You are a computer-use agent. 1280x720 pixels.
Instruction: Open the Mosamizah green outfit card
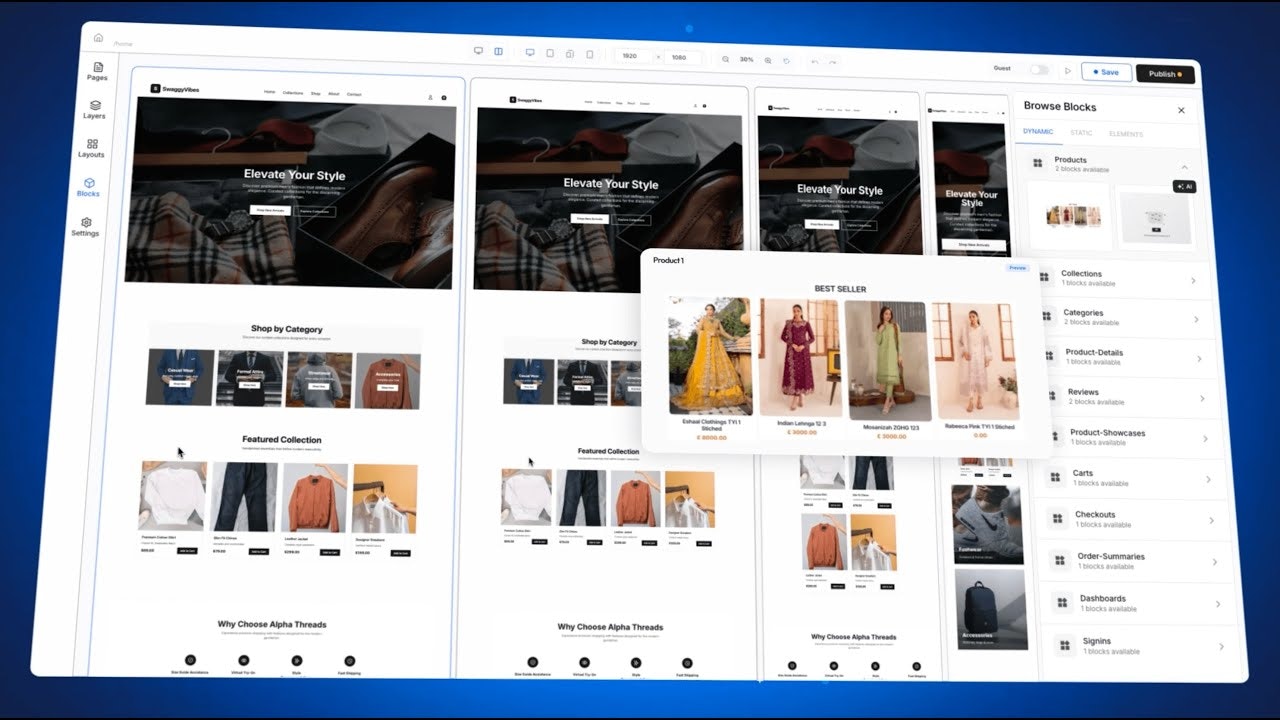[x=890, y=370]
